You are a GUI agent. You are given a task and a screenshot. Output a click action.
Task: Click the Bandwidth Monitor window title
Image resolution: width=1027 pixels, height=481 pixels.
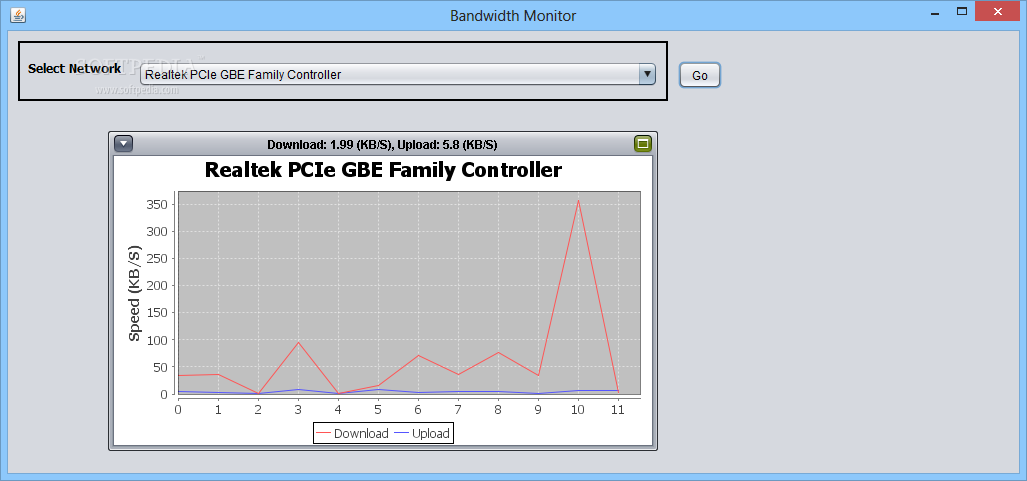coord(513,15)
